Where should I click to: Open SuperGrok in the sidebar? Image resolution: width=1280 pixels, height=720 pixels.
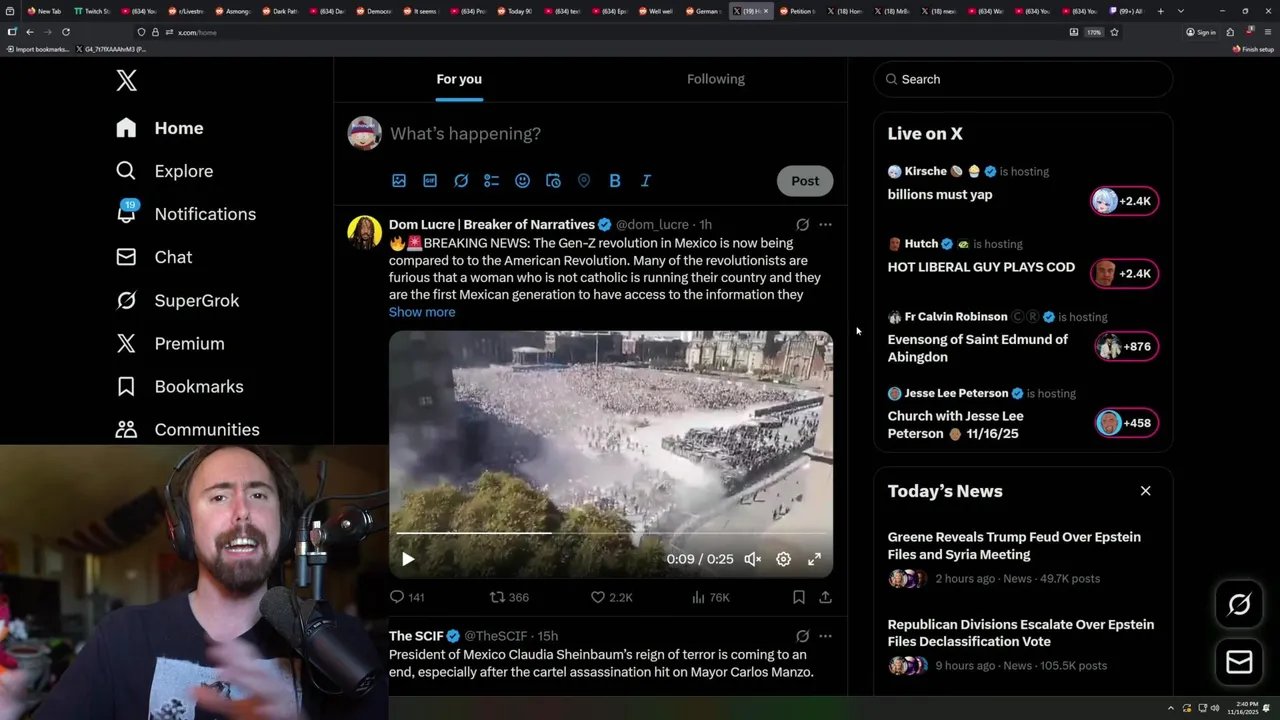tap(176, 300)
